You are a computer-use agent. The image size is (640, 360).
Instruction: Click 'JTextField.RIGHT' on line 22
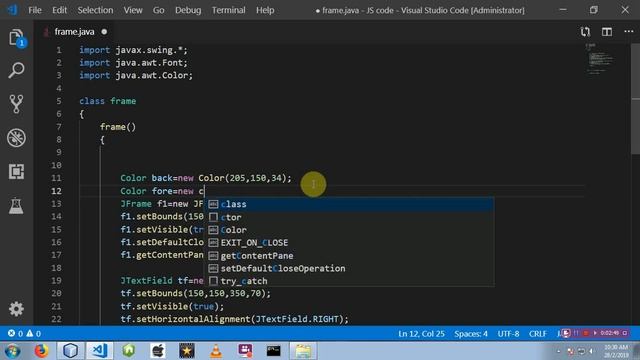click(x=297, y=319)
